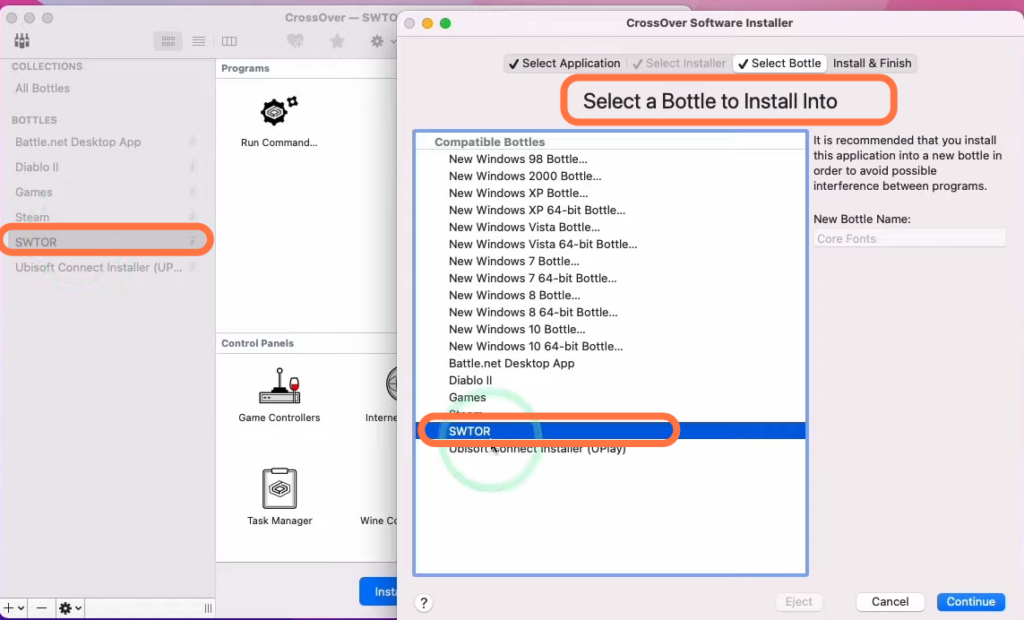This screenshot has width=1024, height=620.
Task: Switch to column view in CrossOver
Action: 229,41
